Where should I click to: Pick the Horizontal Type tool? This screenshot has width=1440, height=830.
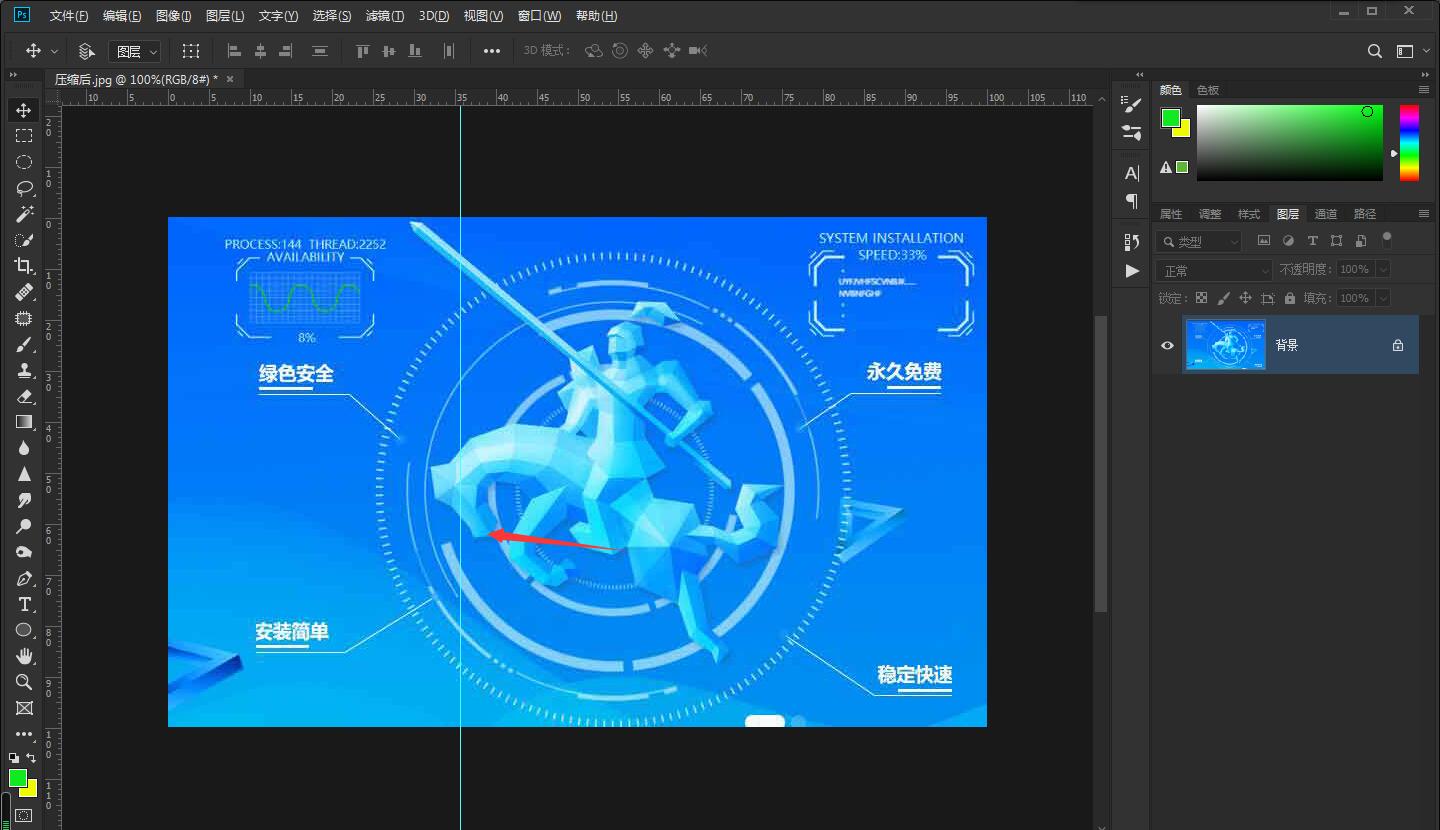click(24, 605)
